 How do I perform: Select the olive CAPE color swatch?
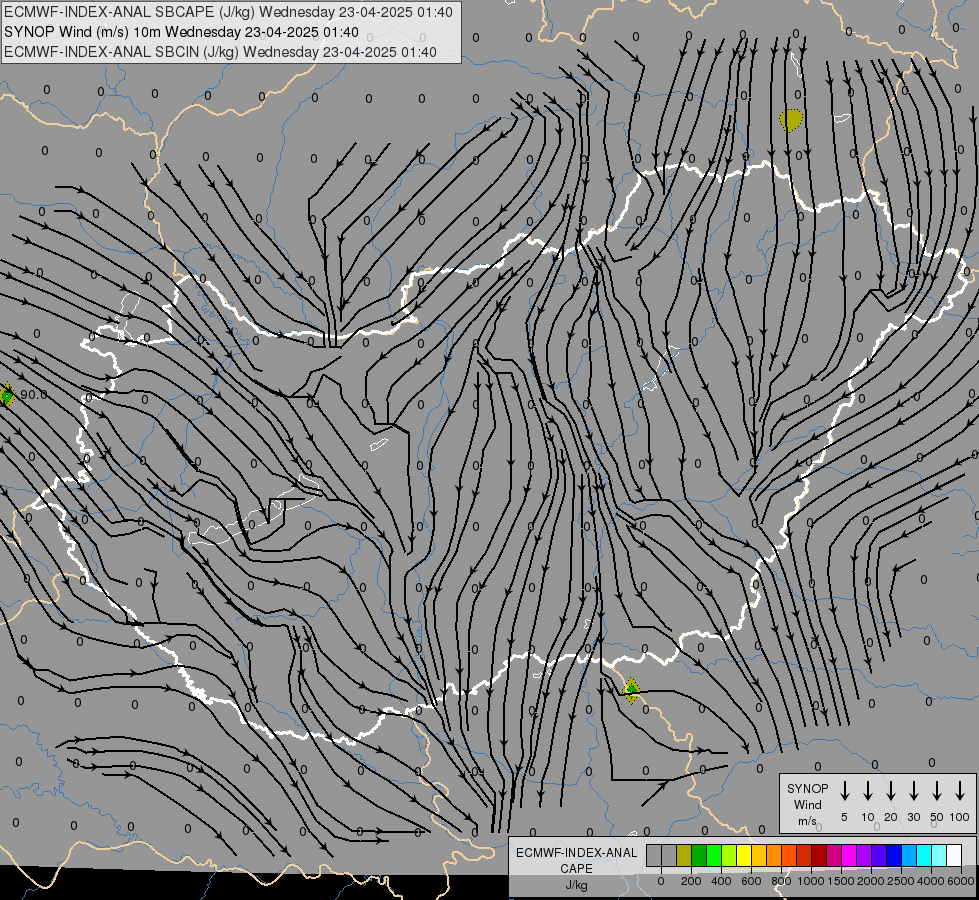[x=684, y=855]
